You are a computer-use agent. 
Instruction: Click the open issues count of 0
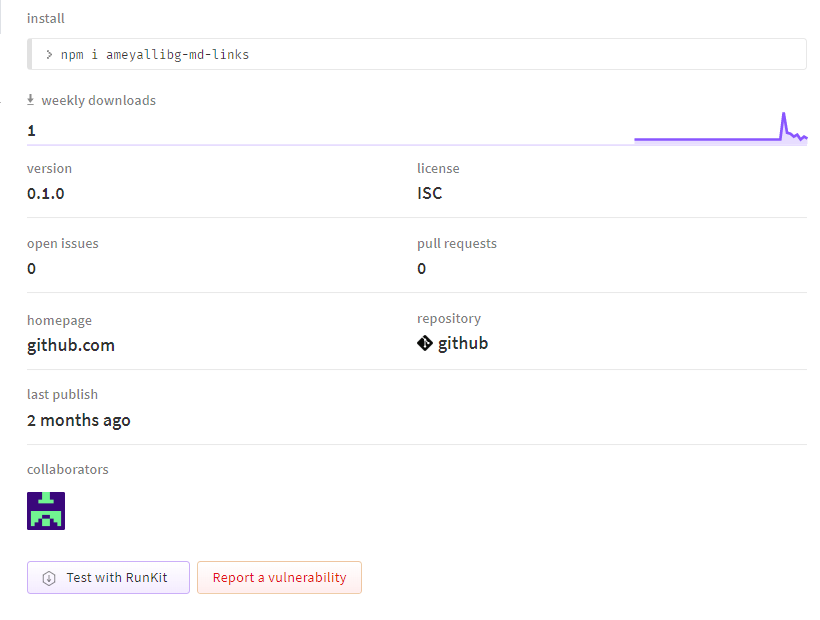32,268
